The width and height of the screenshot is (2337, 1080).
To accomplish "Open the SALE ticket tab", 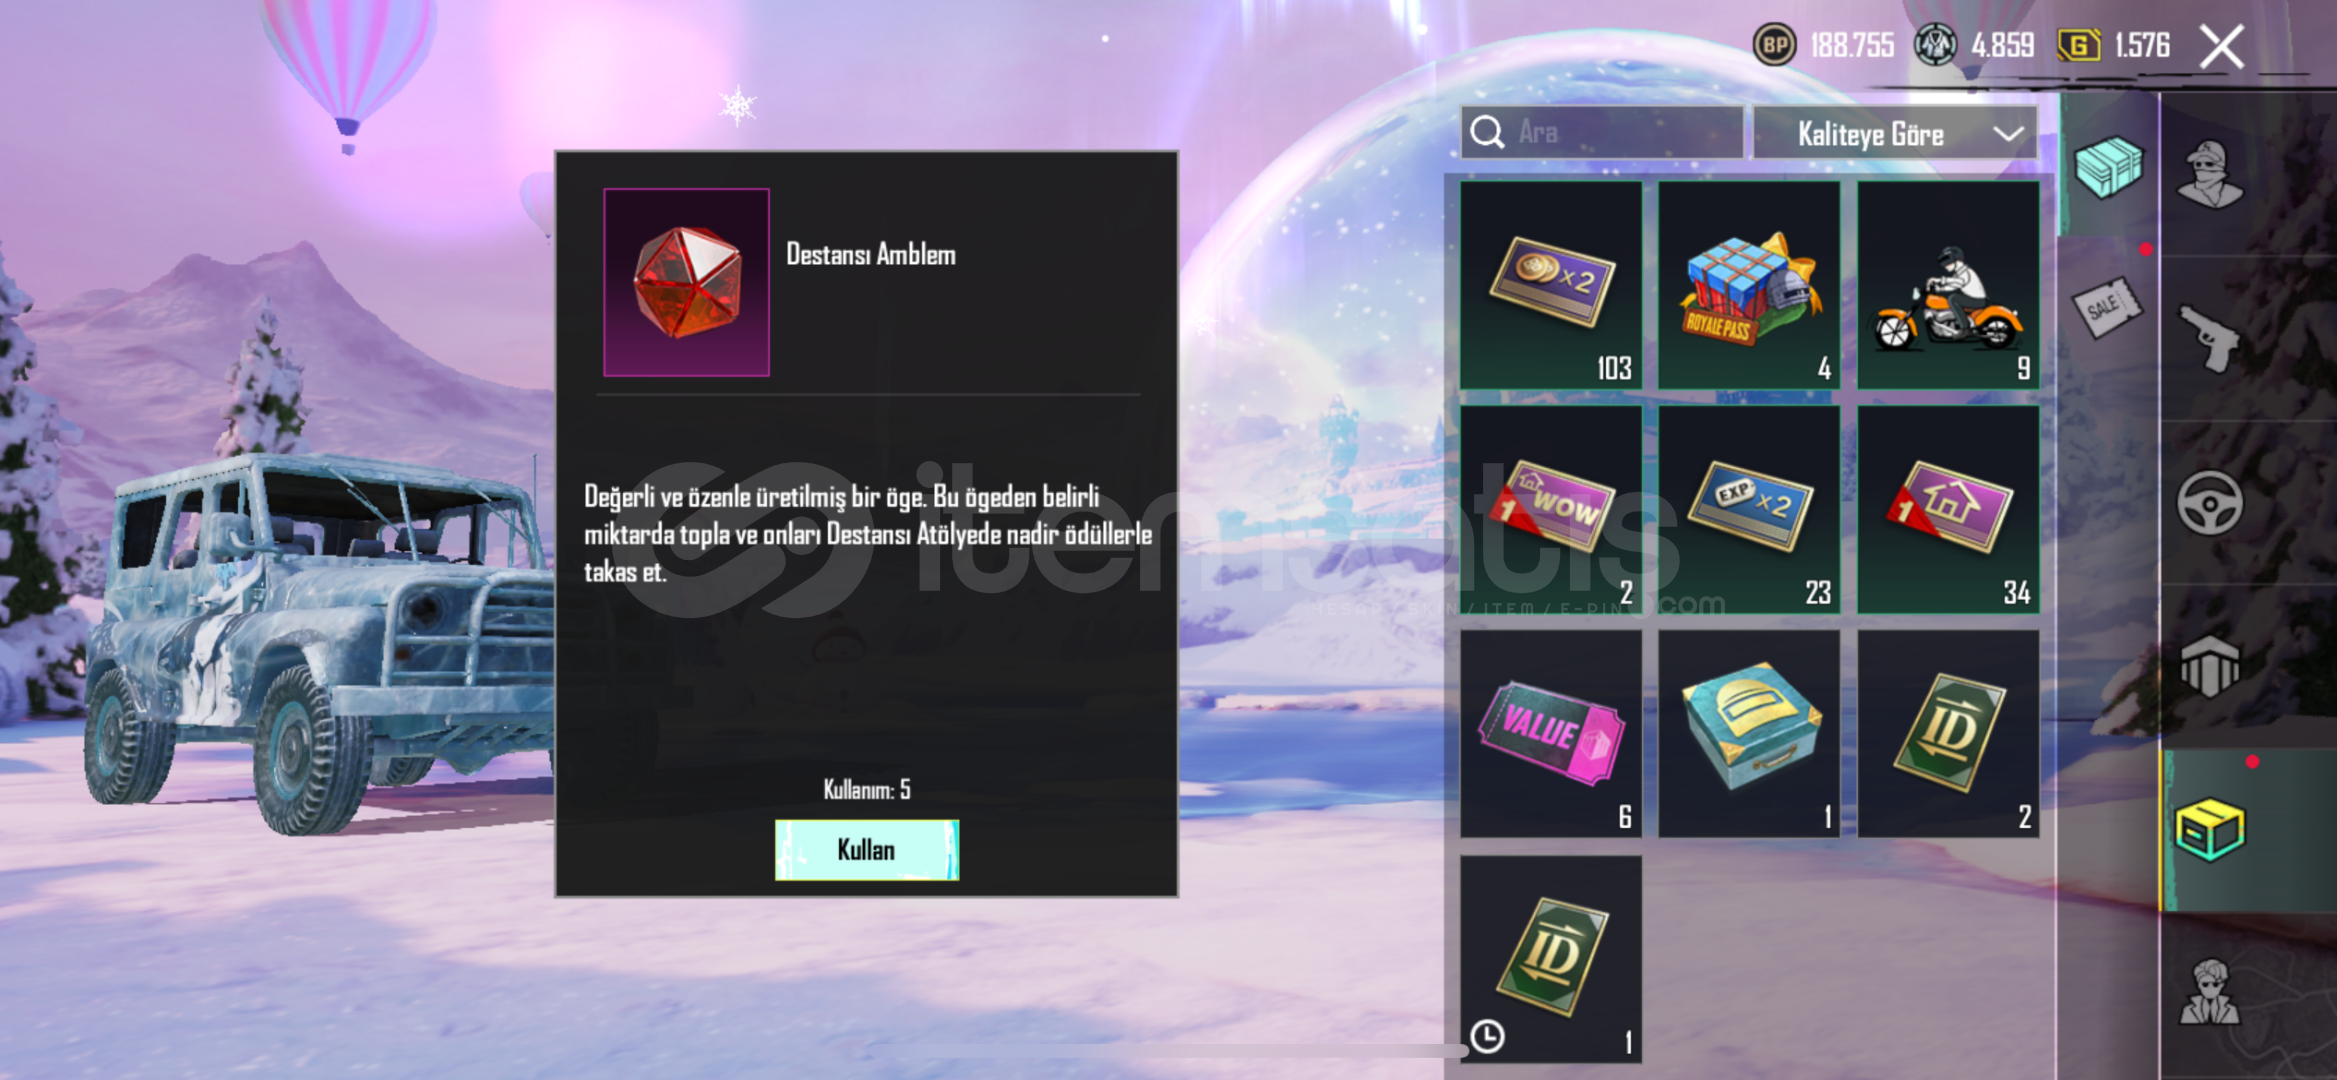I will click(2107, 307).
